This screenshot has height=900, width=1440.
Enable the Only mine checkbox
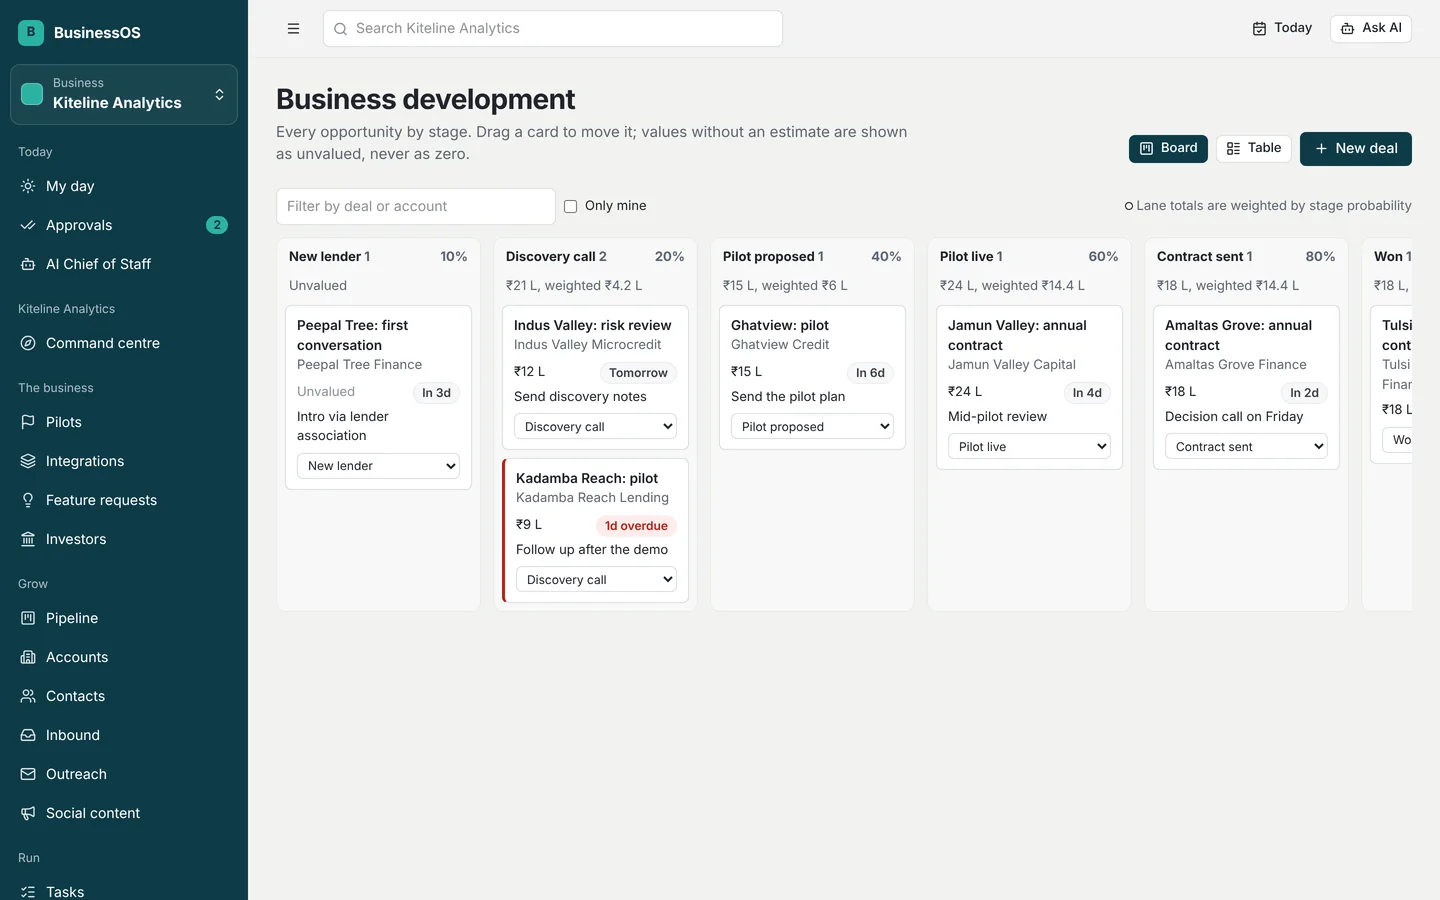[571, 207]
